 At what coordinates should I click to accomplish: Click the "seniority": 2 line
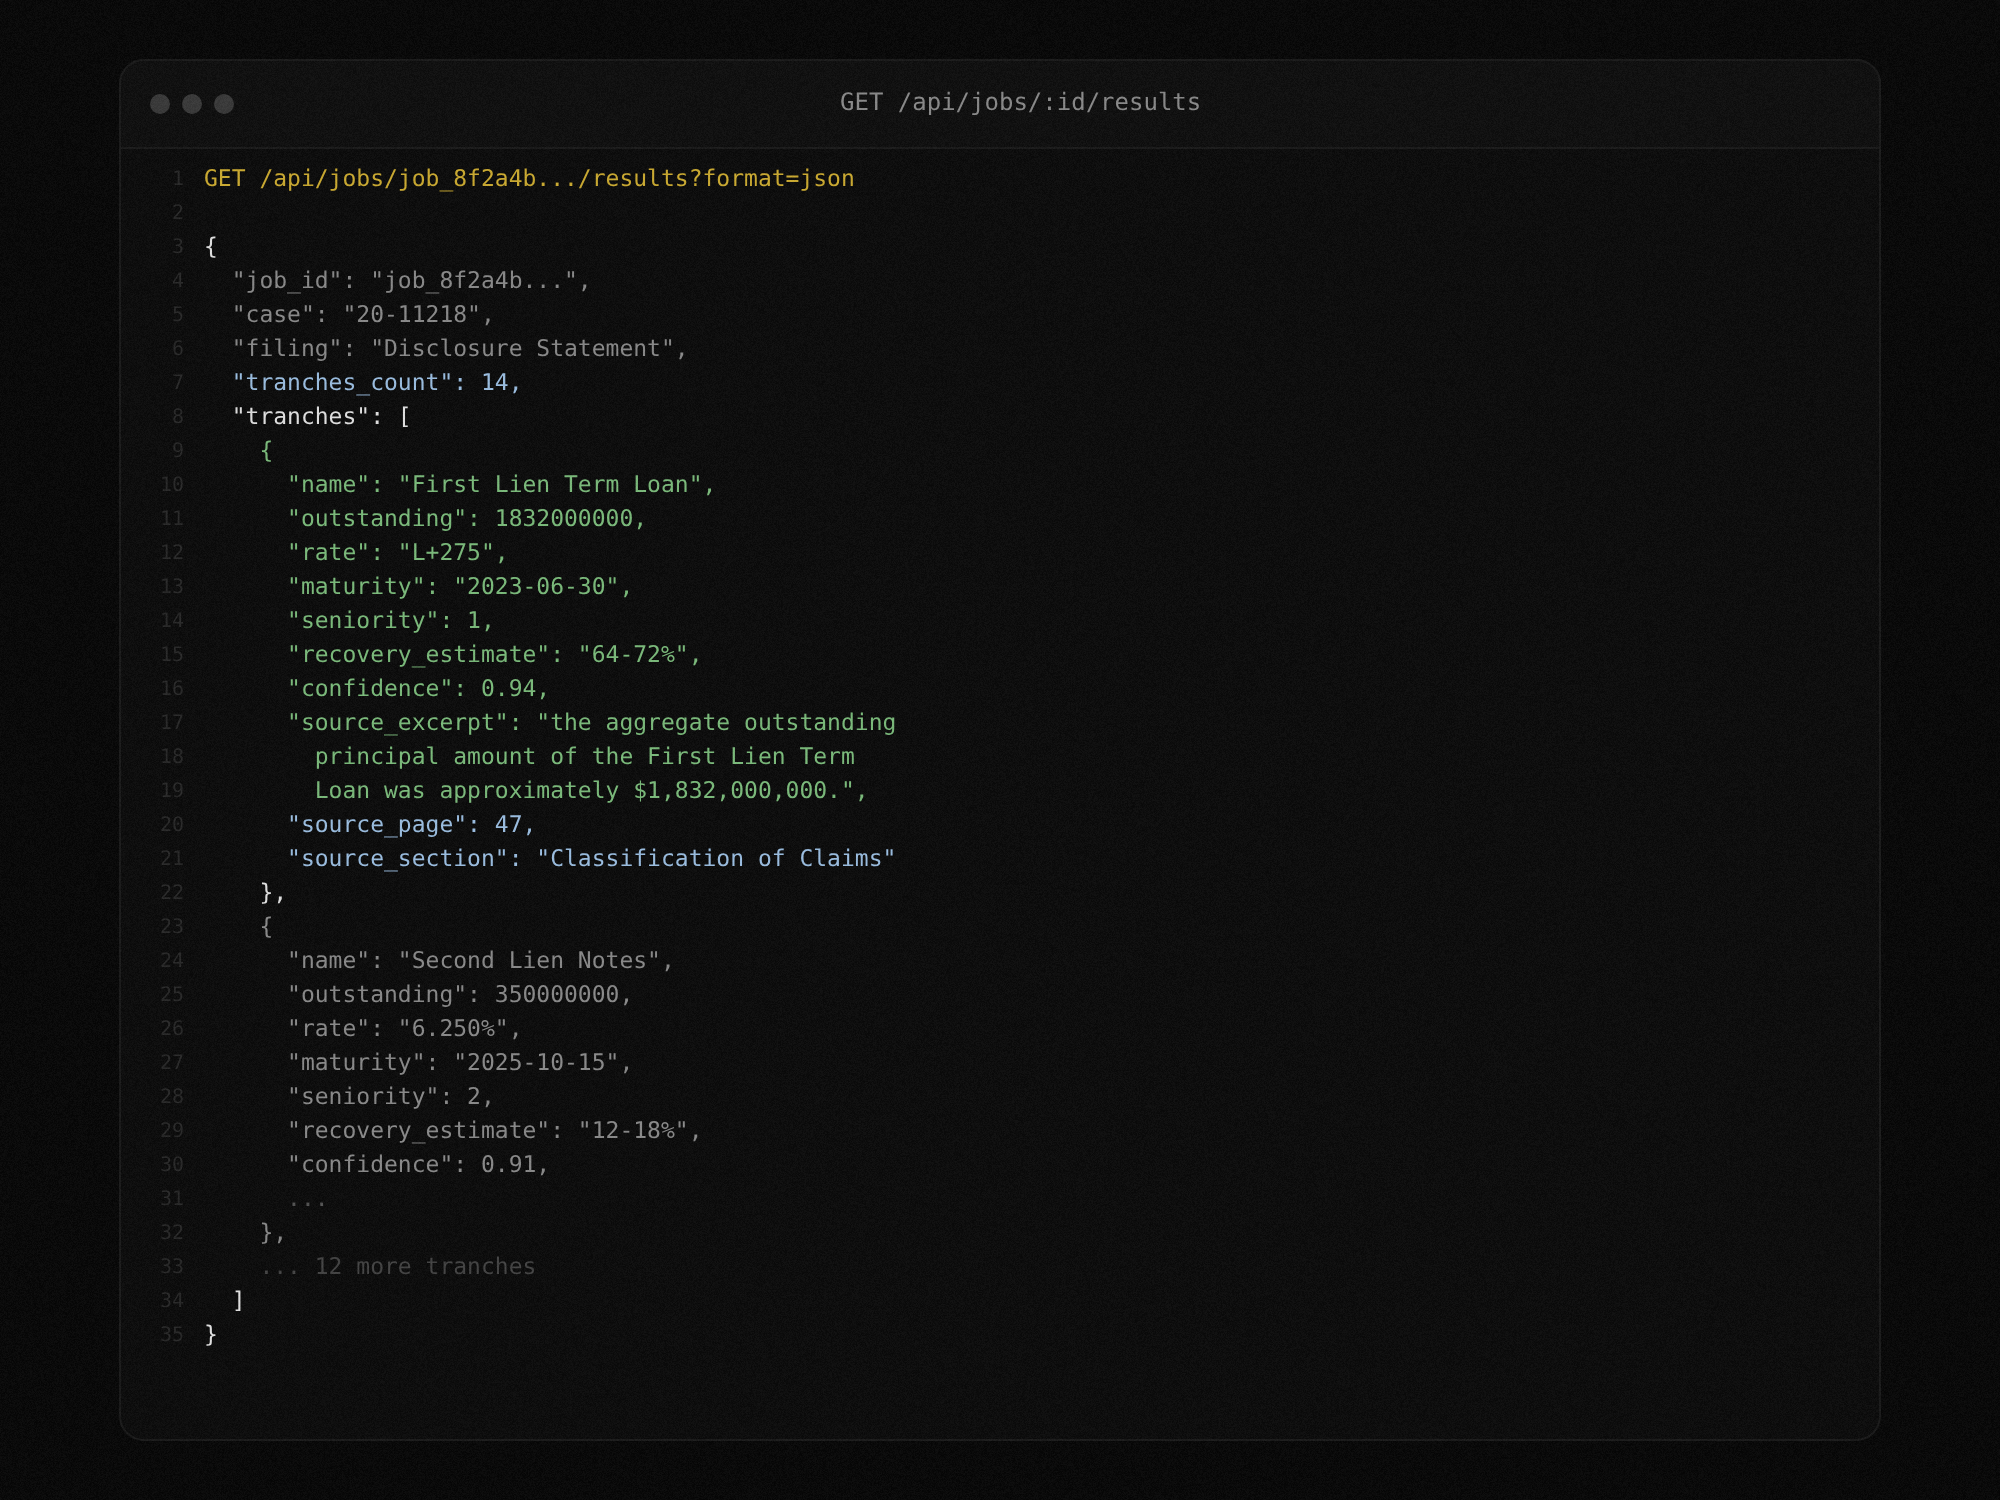point(391,1096)
